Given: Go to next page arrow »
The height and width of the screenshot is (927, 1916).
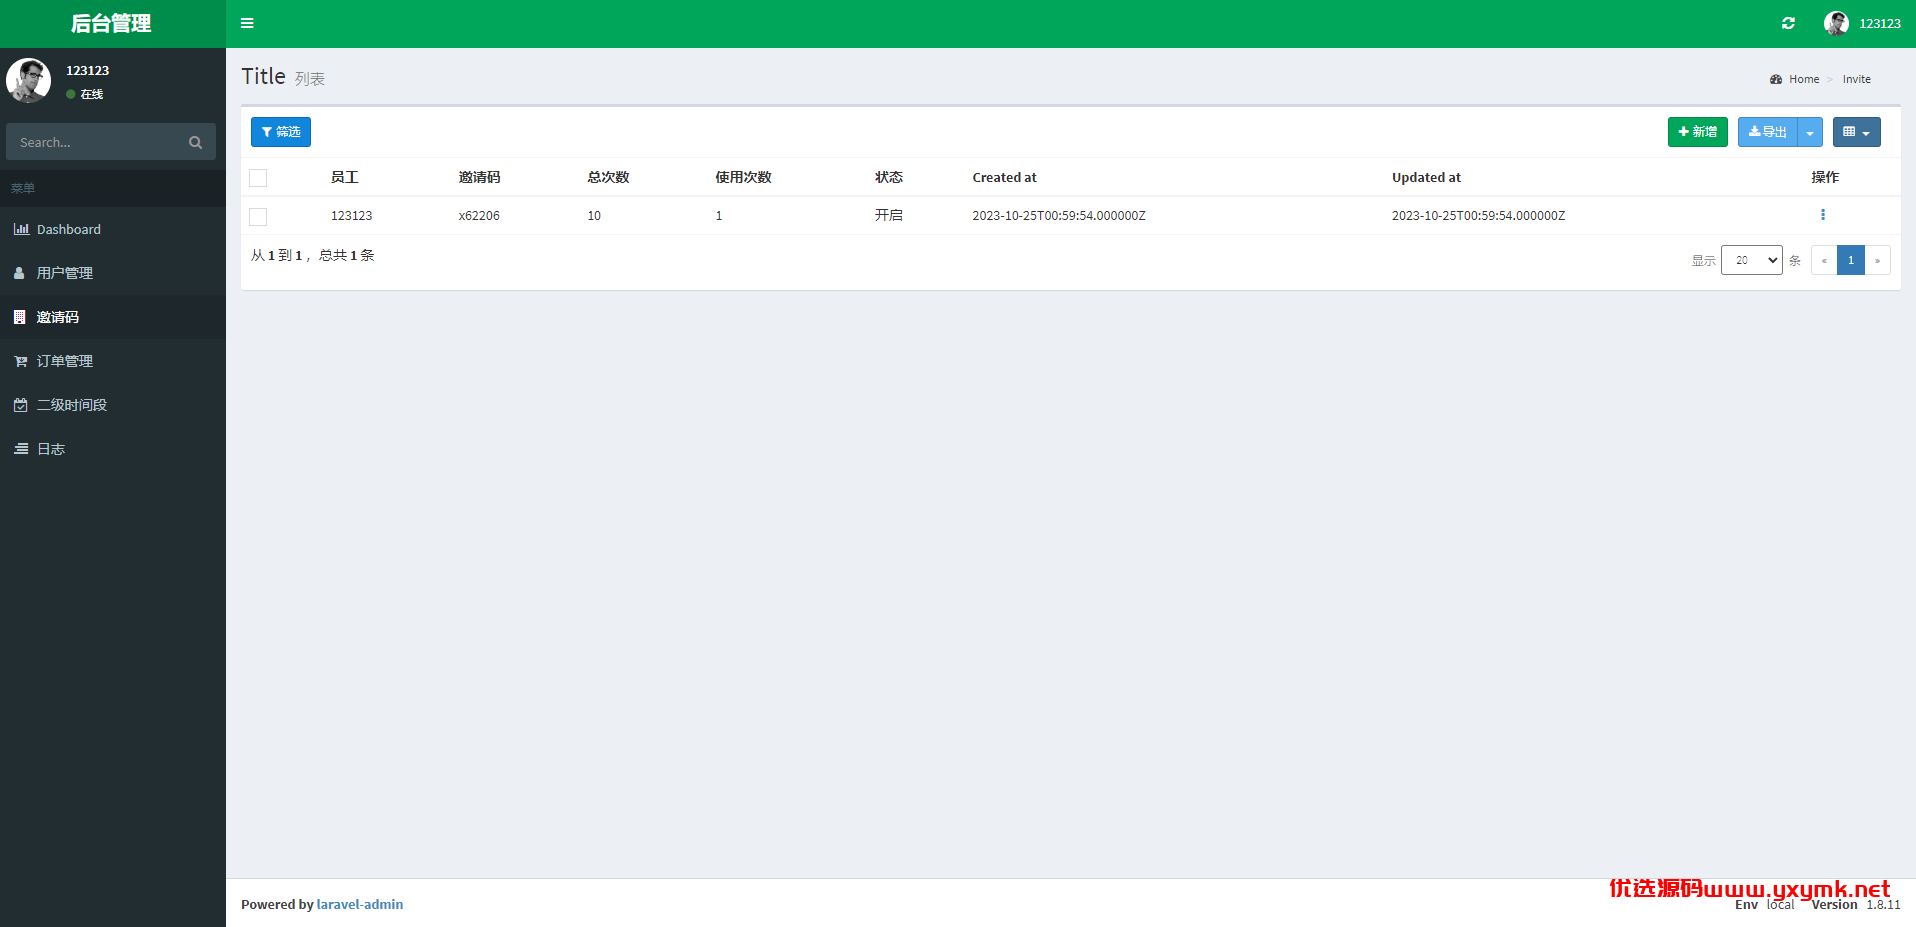Looking at the screenshot, I should (x=1877, y=260).
